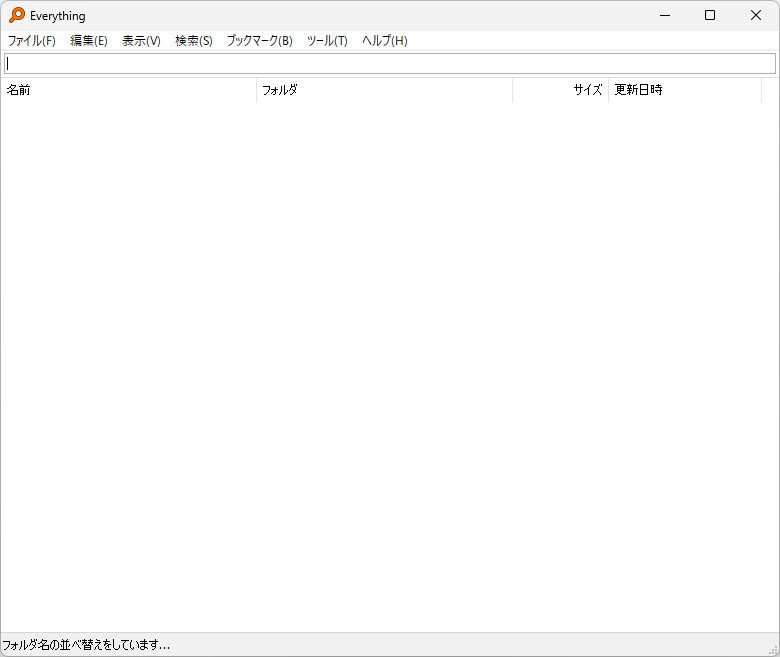Open the ヘルプ(H) menu

[x=385, y=41]
